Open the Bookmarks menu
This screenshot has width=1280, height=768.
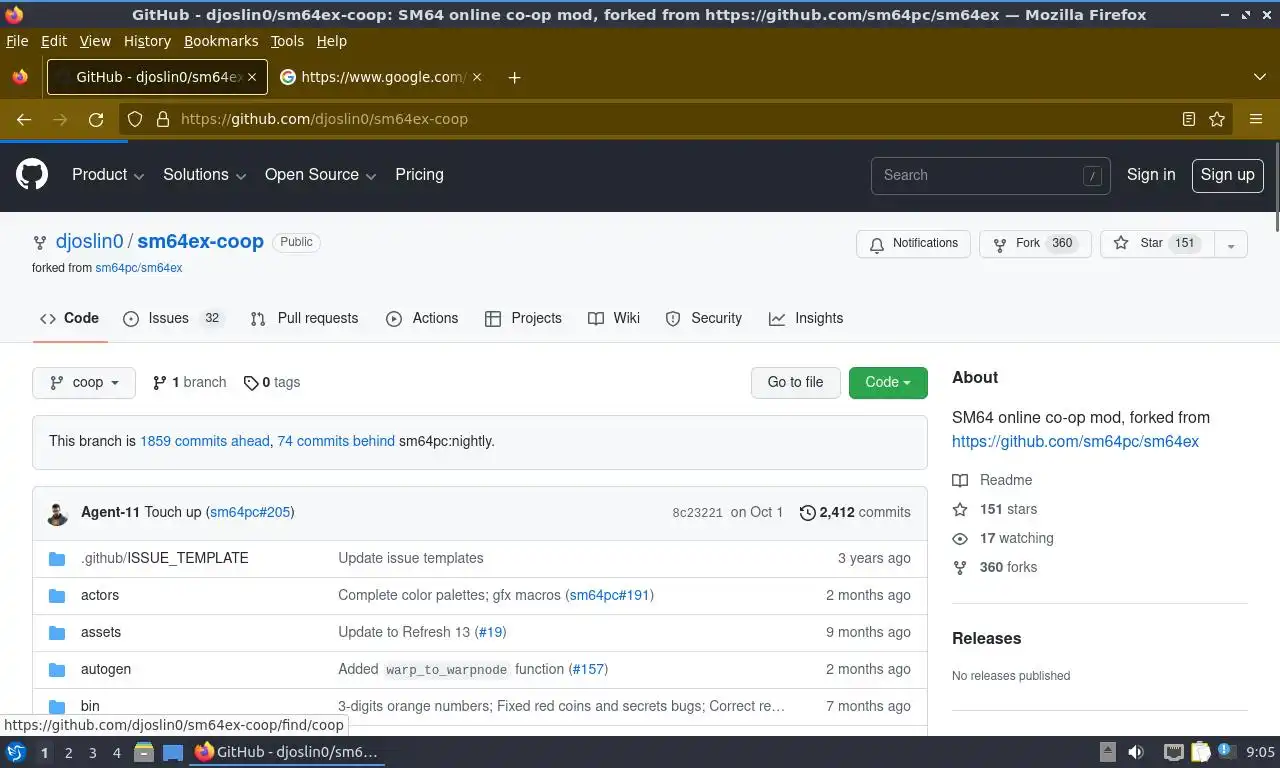click(x=221, y=41)
